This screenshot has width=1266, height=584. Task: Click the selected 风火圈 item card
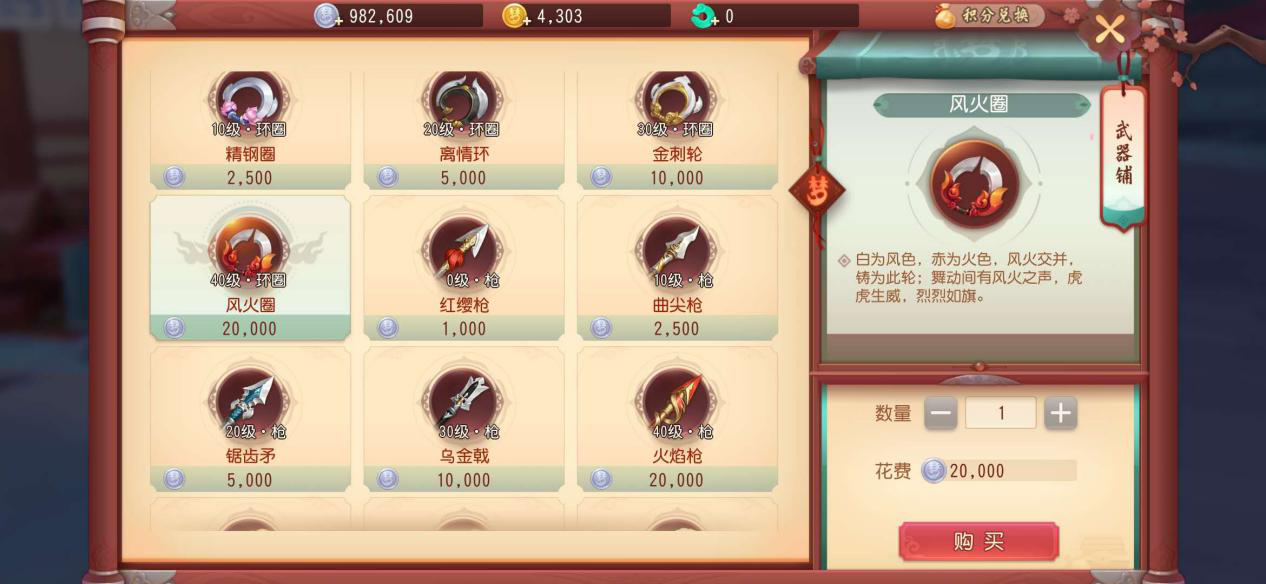(250, 268)
